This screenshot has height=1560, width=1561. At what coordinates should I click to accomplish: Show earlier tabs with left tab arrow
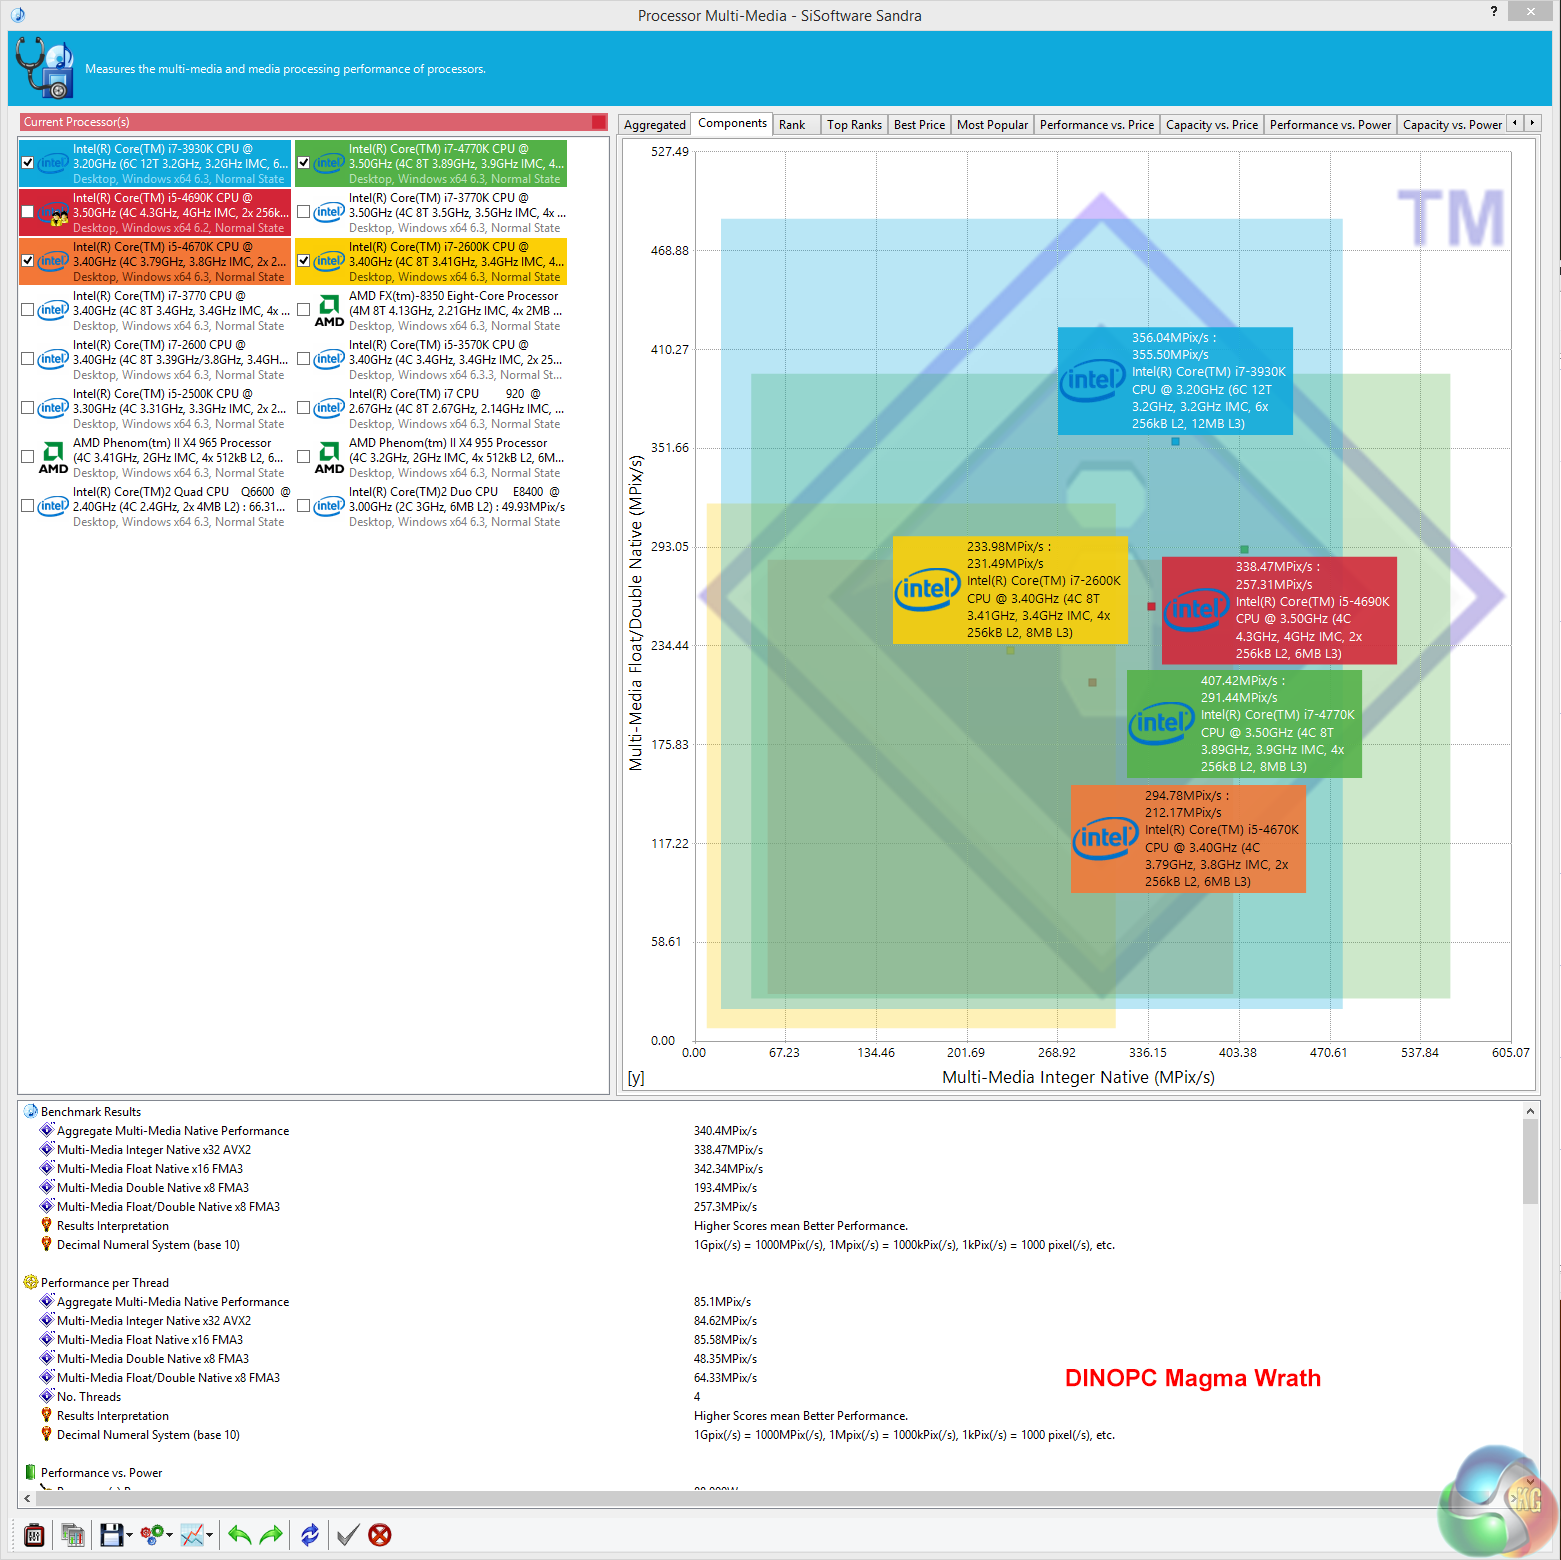coord(1516,123)
